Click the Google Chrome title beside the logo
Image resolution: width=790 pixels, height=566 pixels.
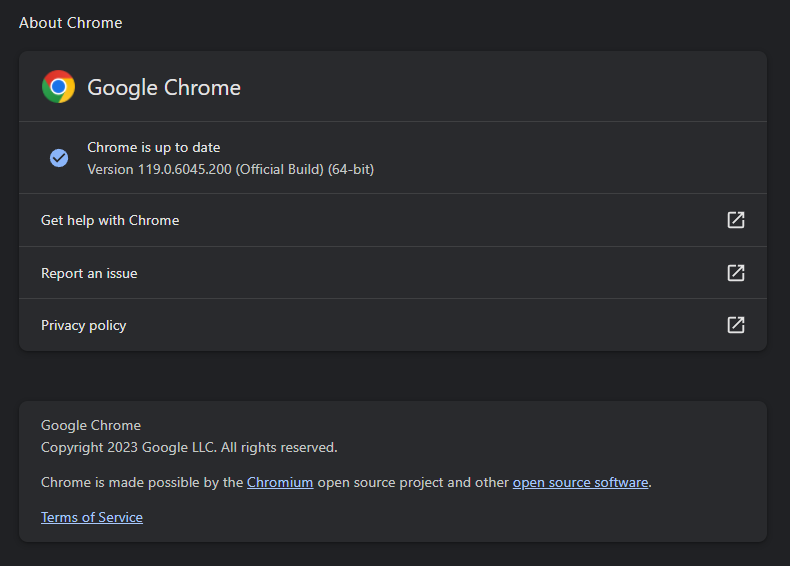164,87
